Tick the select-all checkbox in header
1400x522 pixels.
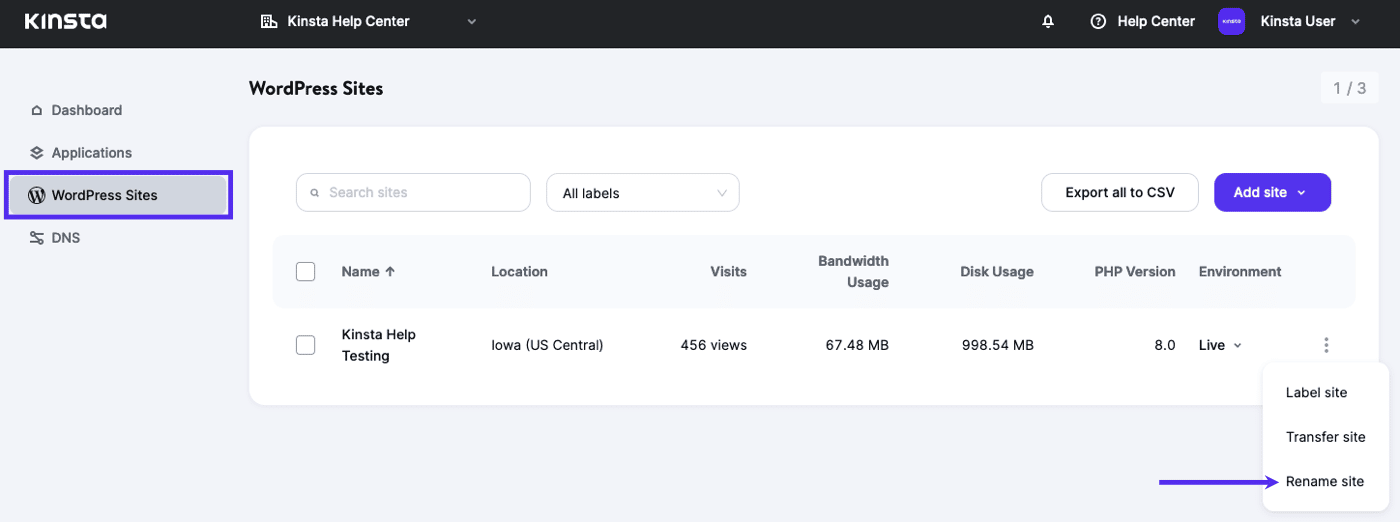pos(306,271)
